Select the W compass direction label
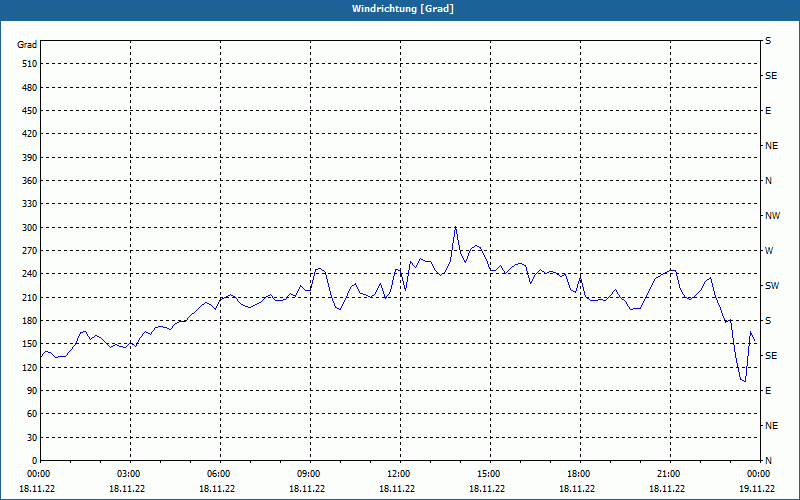 coord(769,251)
